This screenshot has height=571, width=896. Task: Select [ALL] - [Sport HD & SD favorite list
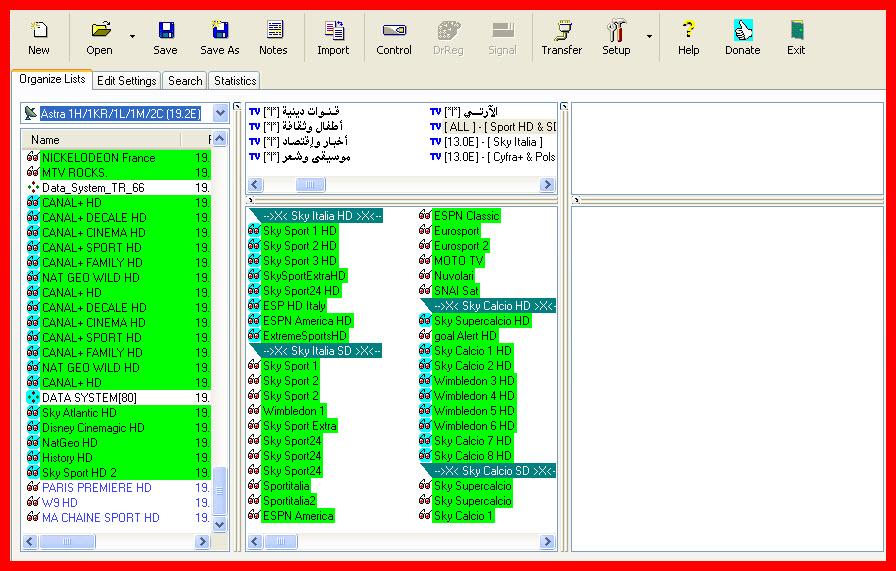point(493,127)
